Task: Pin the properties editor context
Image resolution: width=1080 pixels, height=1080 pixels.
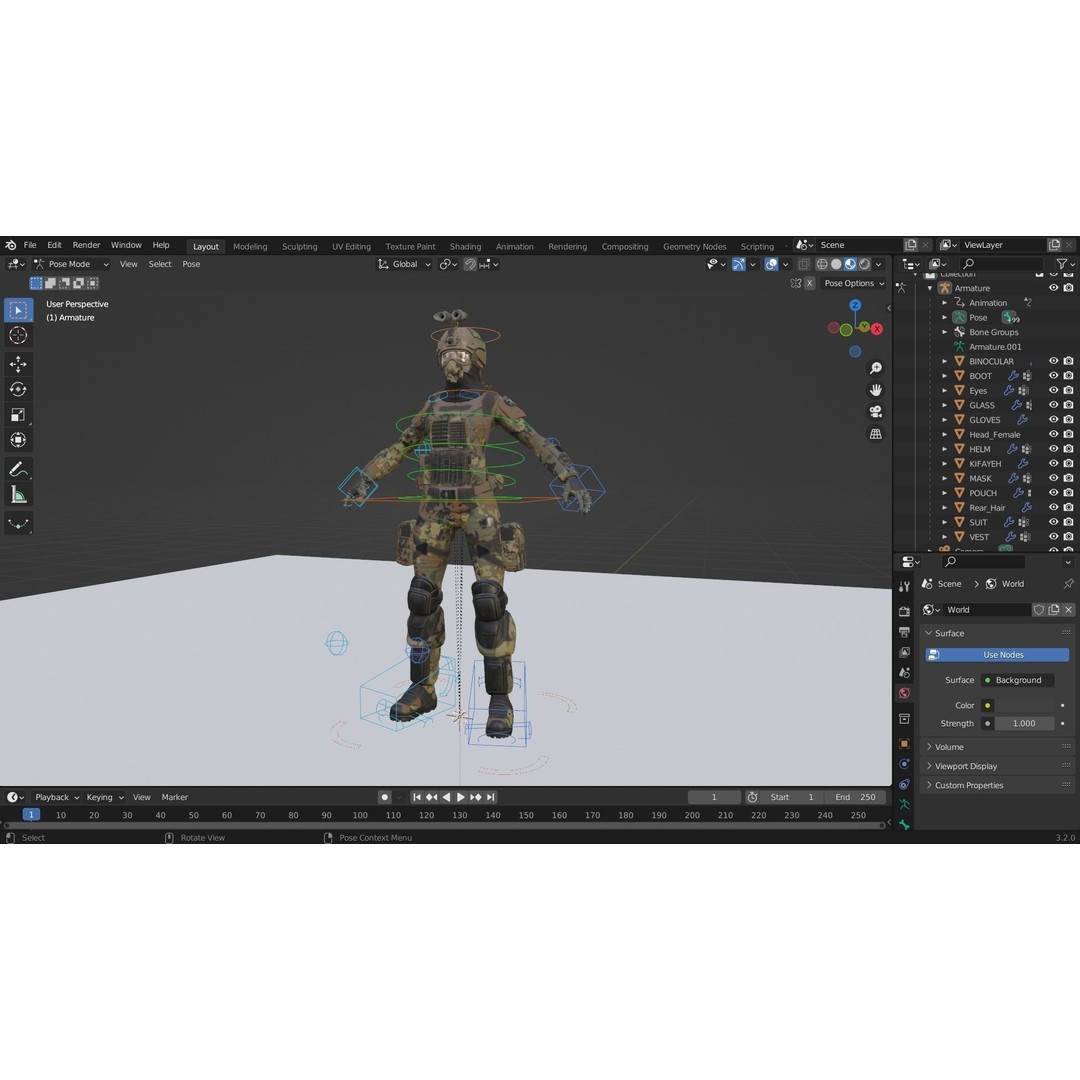Action: (x=1068, y=584)
